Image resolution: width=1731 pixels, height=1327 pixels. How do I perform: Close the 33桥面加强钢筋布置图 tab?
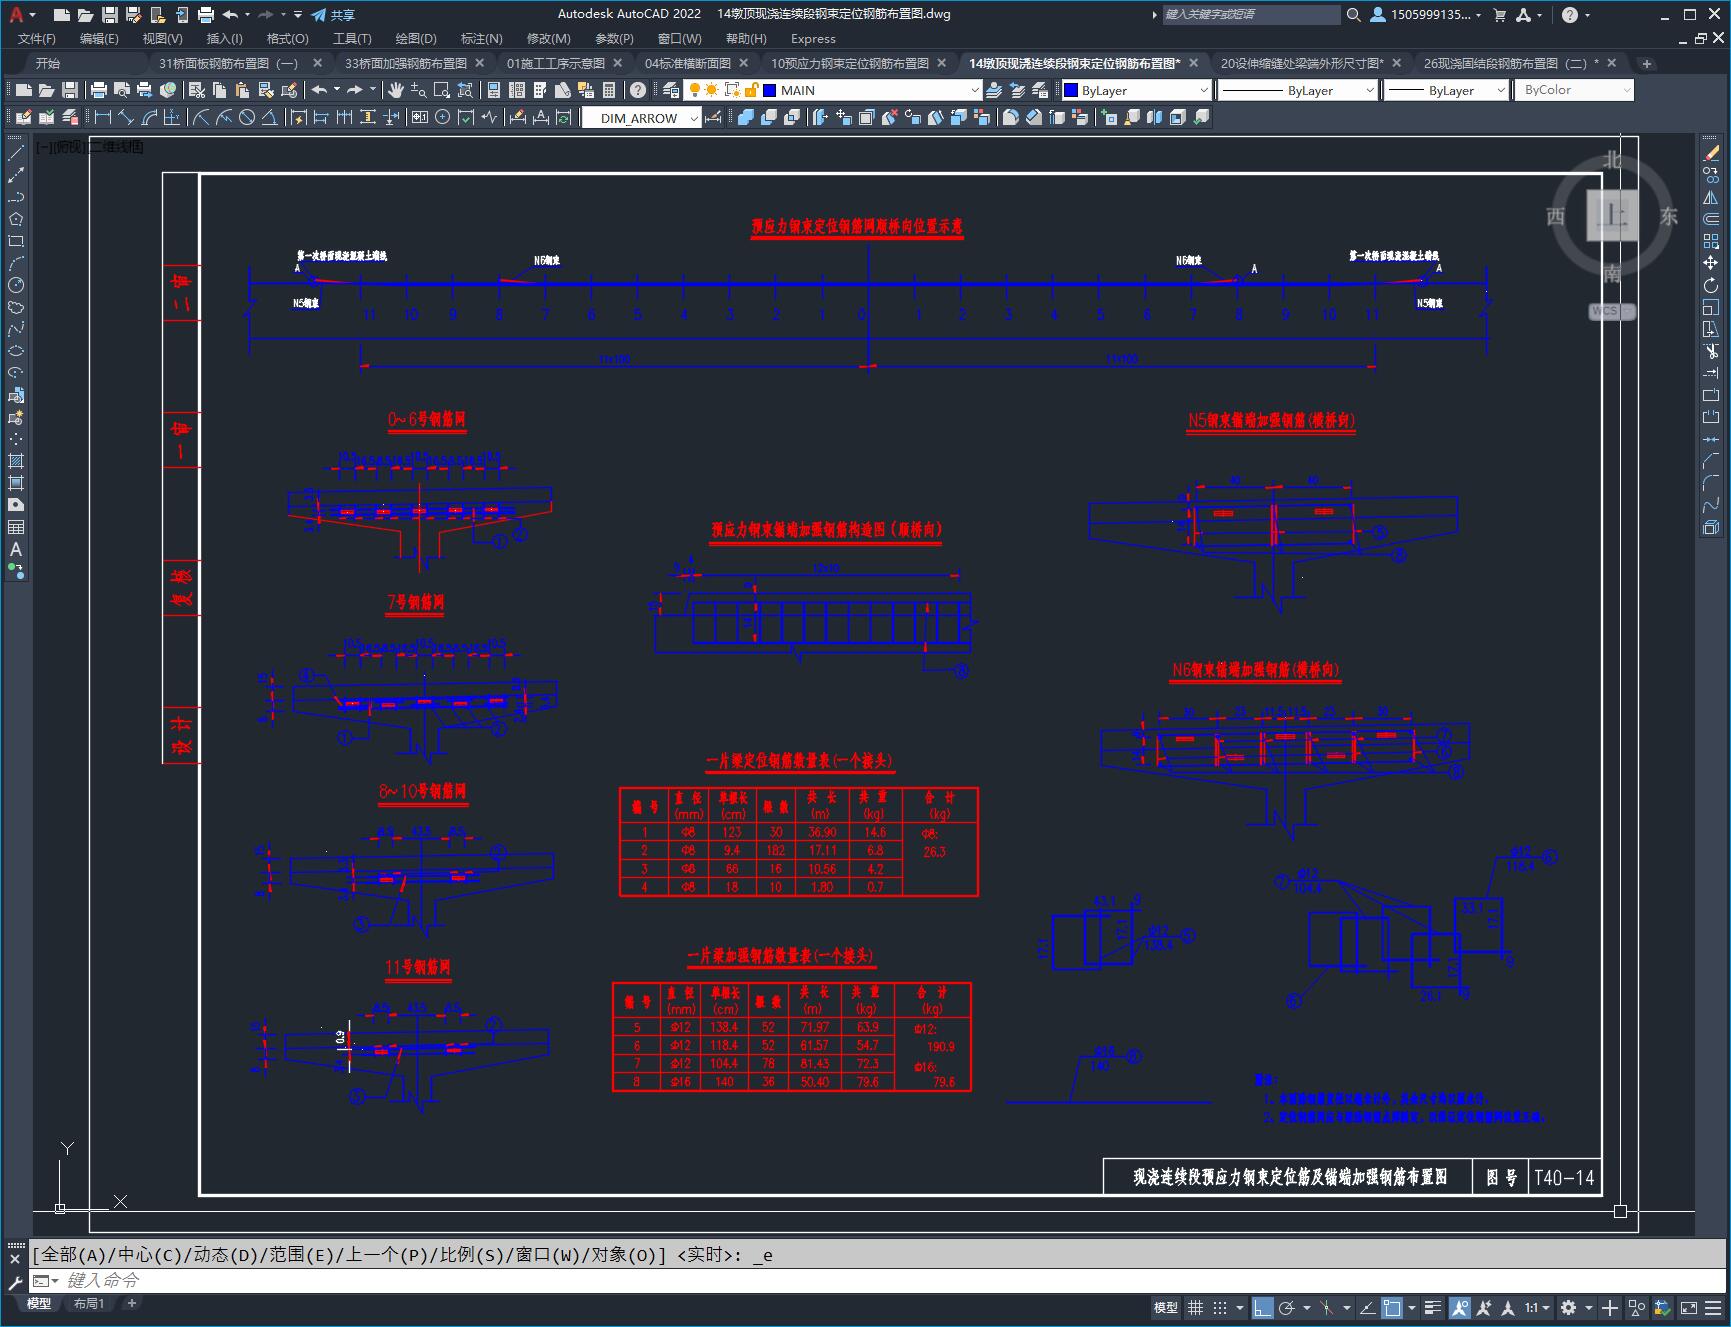click(x=480, y=63)
